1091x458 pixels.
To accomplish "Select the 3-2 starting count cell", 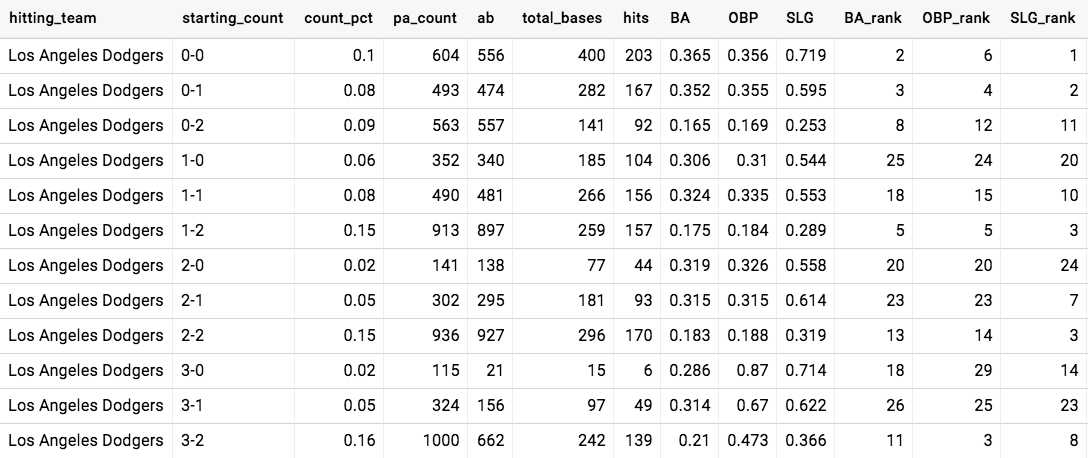I will pos(192,441).
